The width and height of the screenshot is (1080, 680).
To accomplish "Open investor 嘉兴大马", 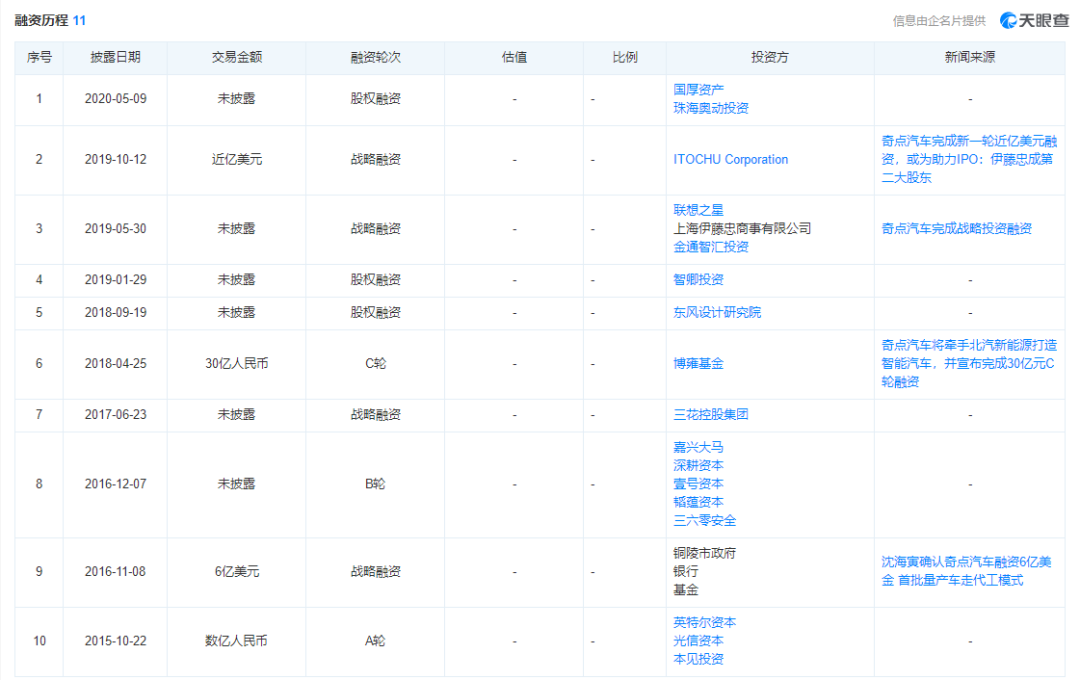I will coord(698,447).
